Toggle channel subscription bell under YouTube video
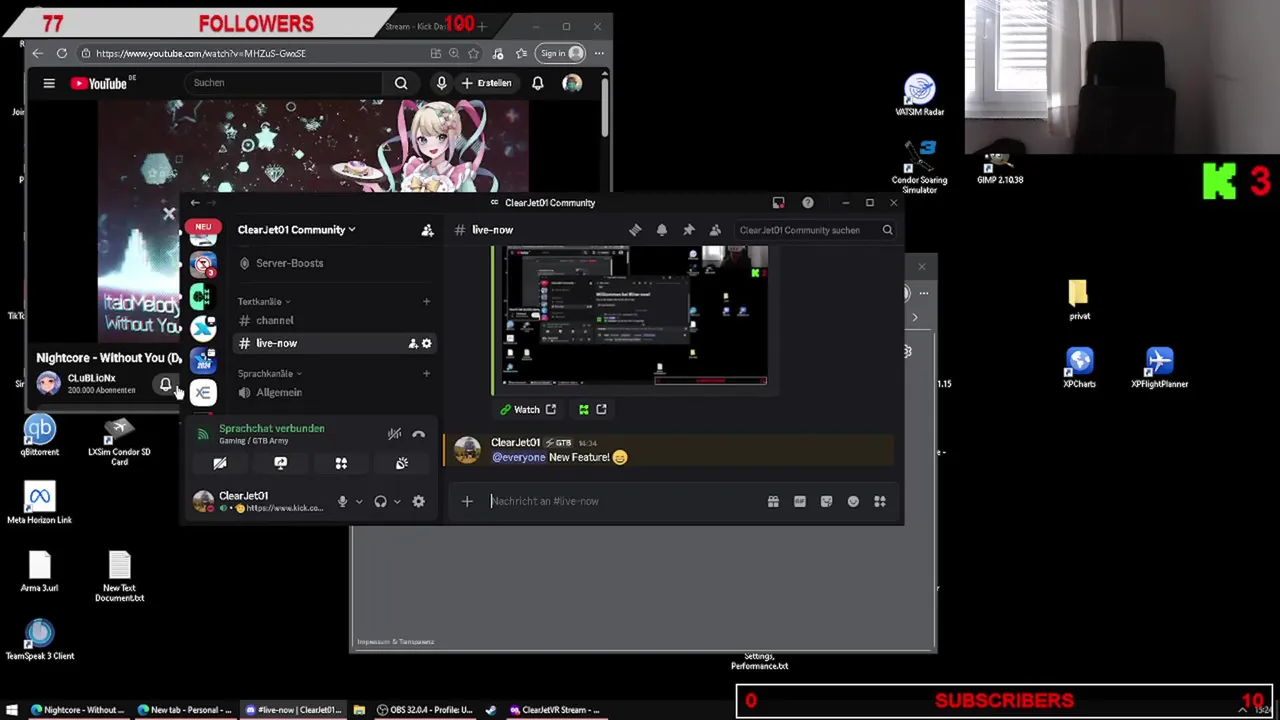 click(x=166, y=384)
